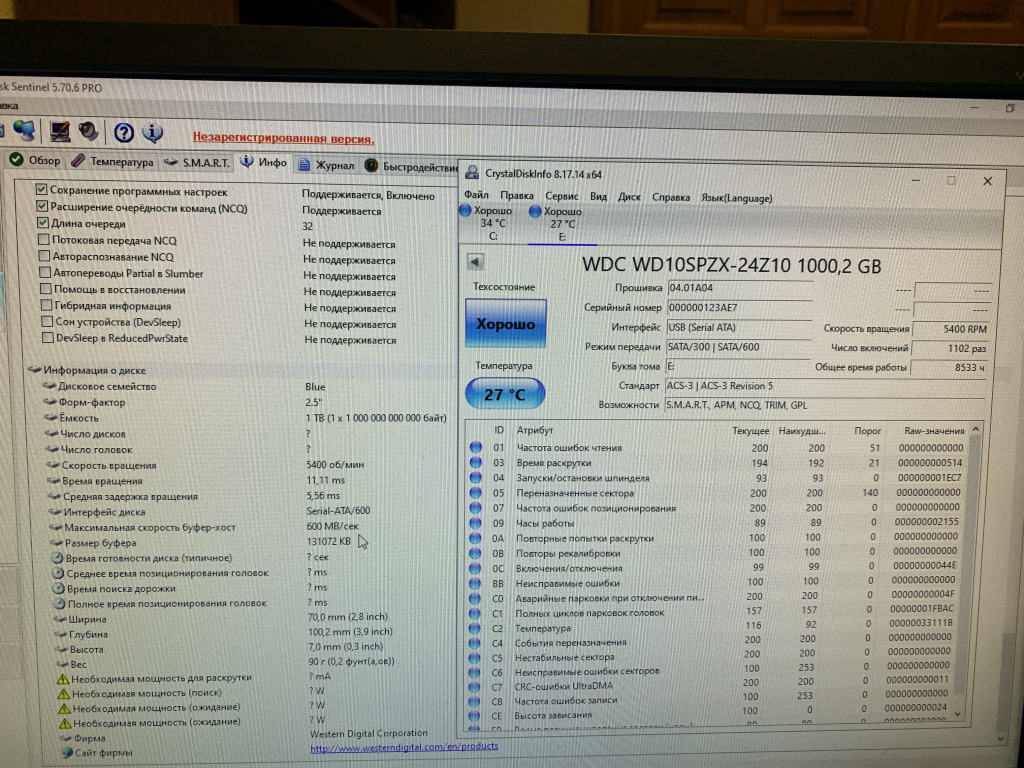
Task: Collapse the Информация о диске section
Action: pos(35,370)
